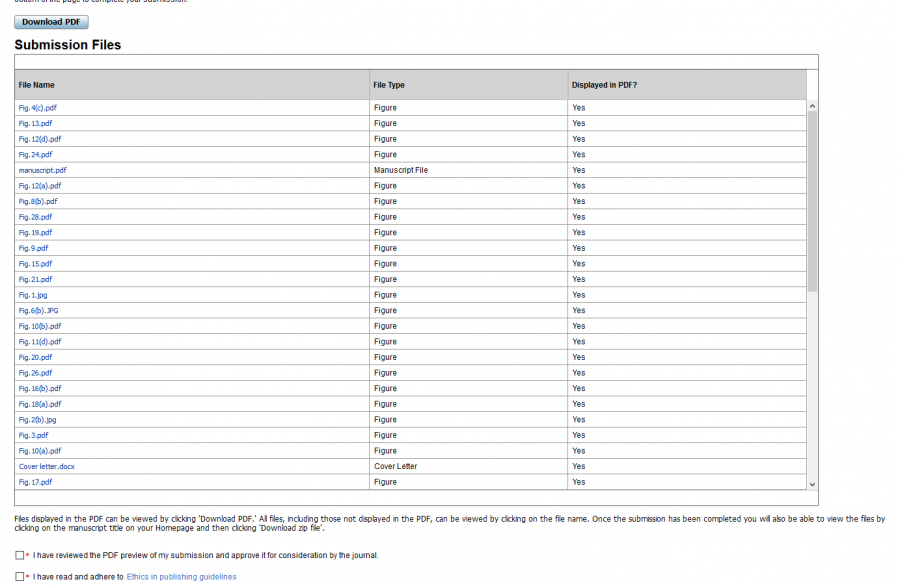Open Ethics in publishing guidelines link
900x586 pixels.
pos(181,577)
